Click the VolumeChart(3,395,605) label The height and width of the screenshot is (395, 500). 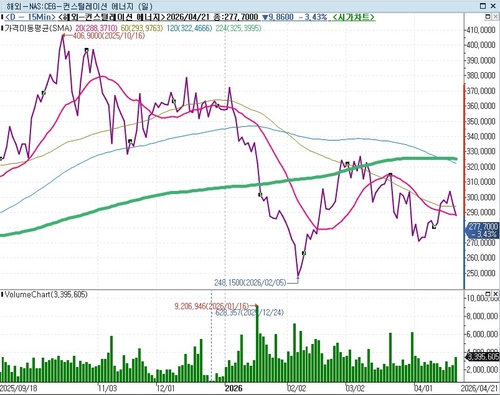coord(46,294)
